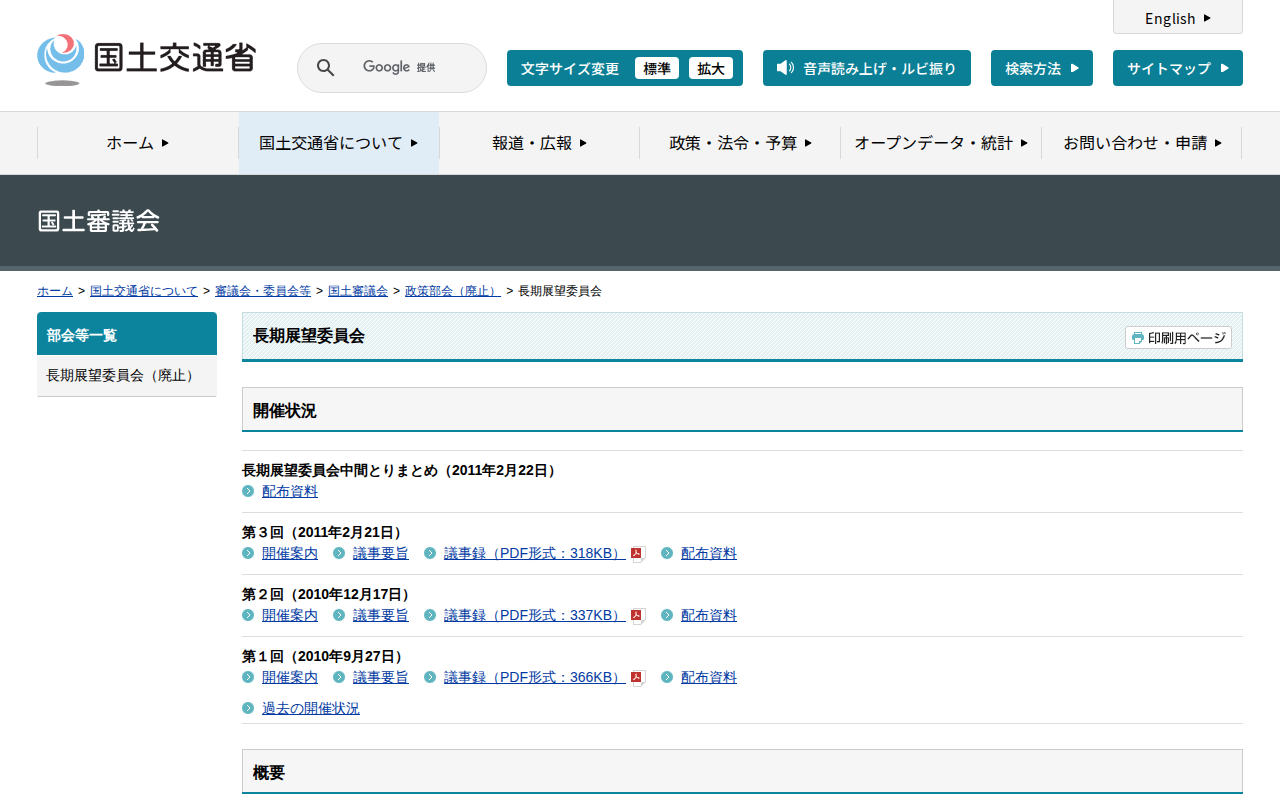
Task: Click the MLIT logo in the header
Action: click(146, 59)
